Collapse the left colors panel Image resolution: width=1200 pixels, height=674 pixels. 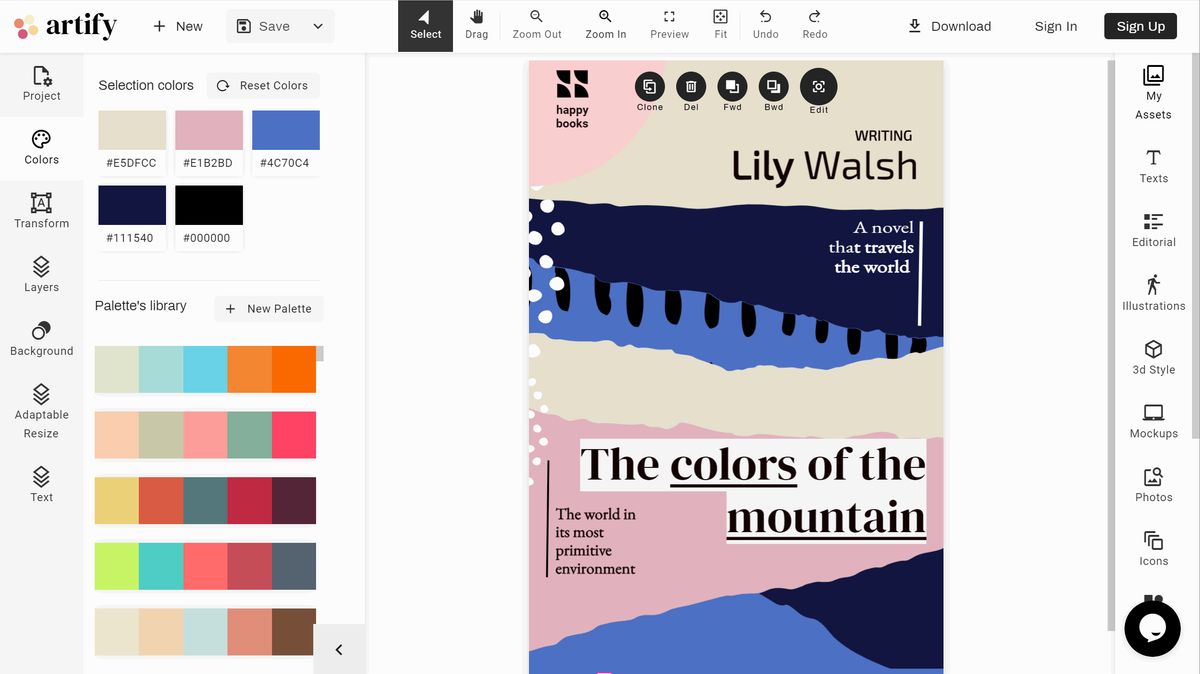(339, 649)
